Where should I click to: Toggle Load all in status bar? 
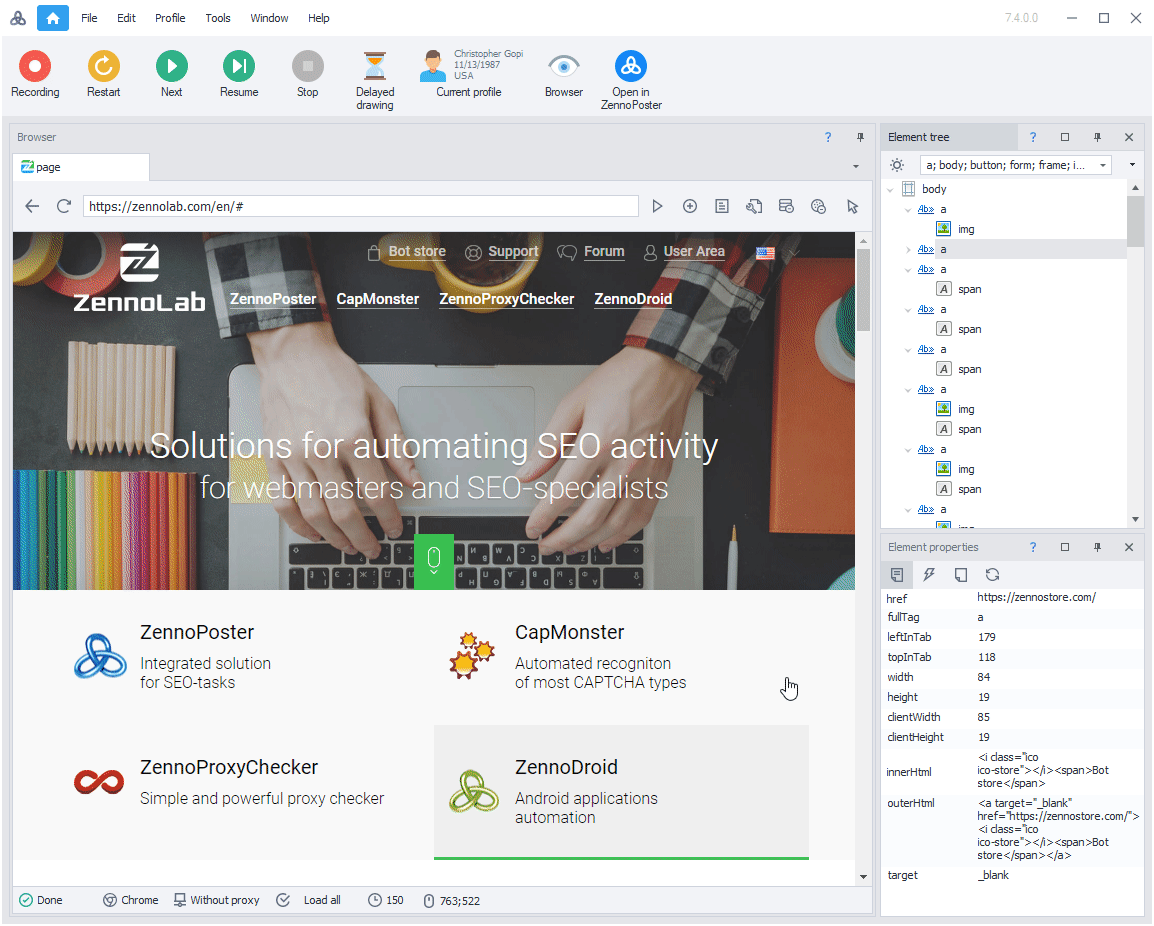click(309, 900)
